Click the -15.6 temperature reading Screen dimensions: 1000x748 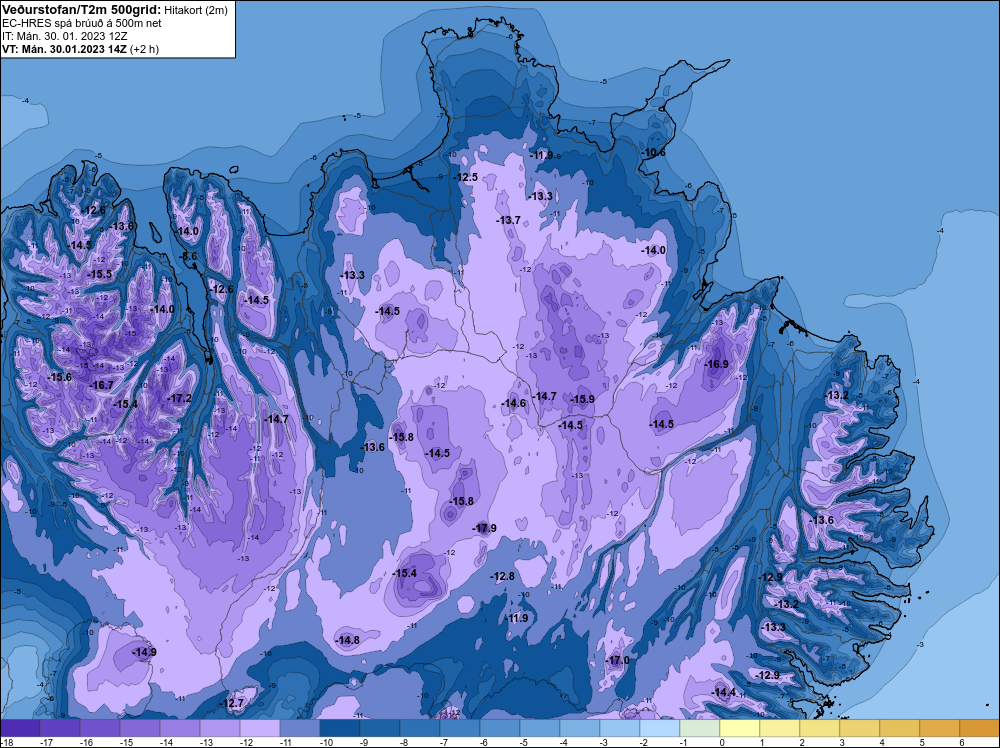59,377
